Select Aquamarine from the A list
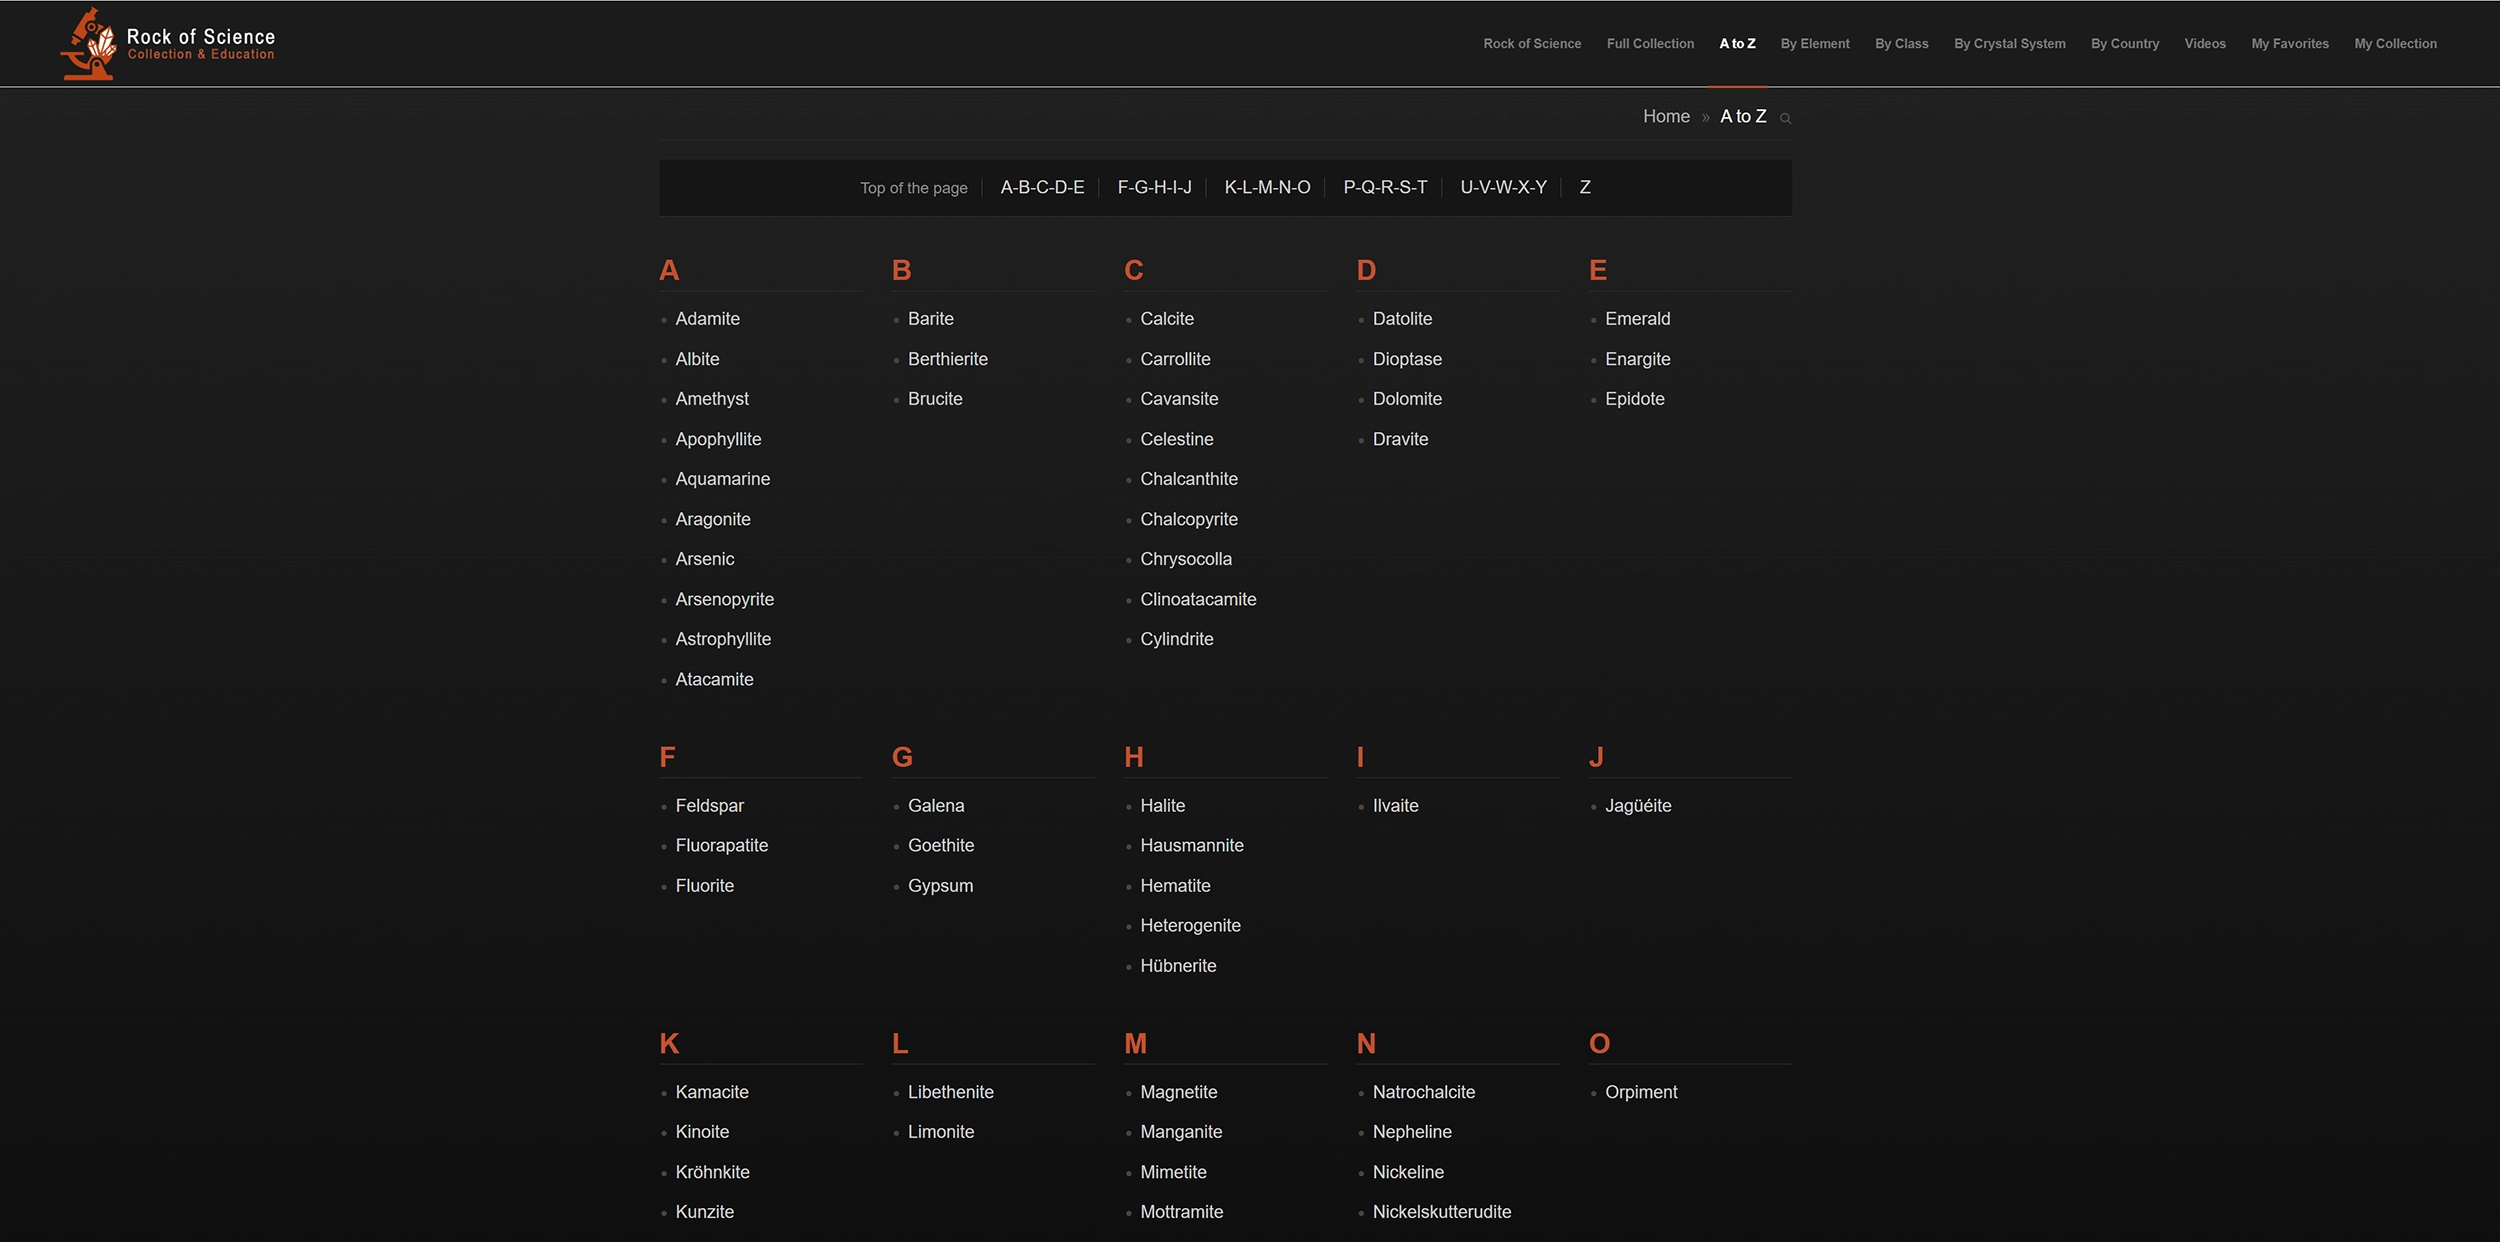 point(722,479)
